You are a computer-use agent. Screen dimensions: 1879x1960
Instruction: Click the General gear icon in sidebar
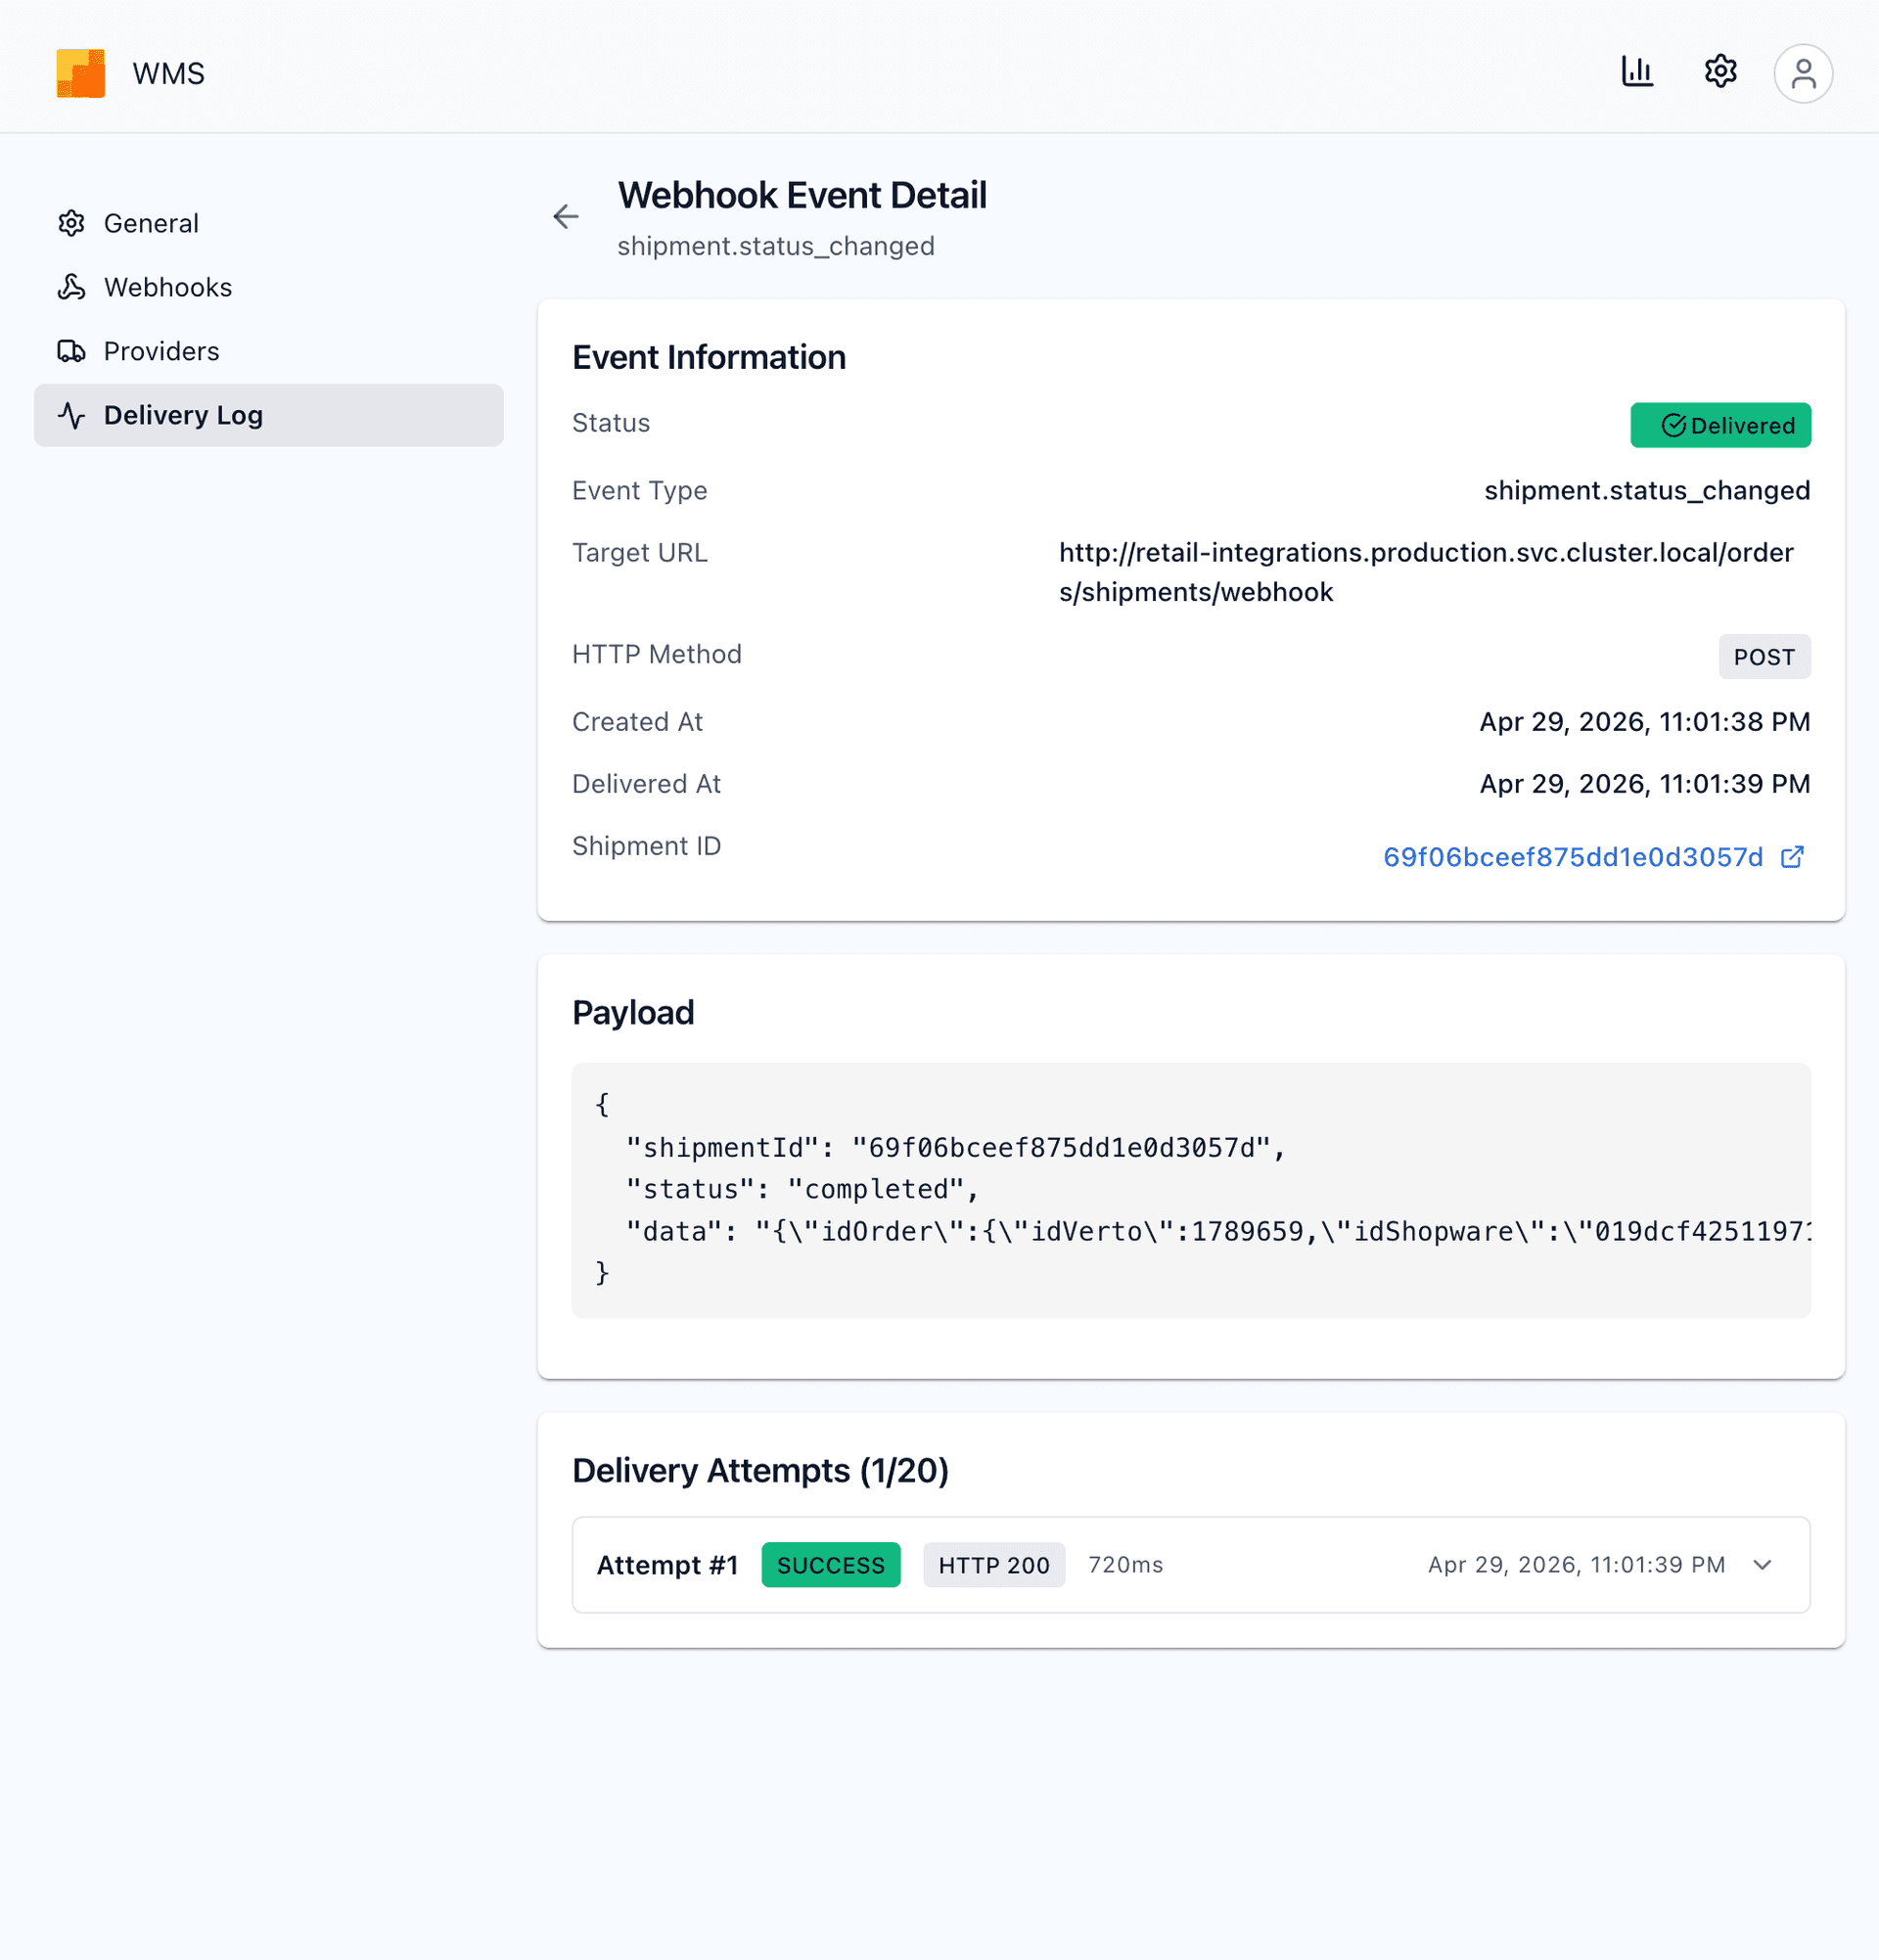(x=71, y=223)
